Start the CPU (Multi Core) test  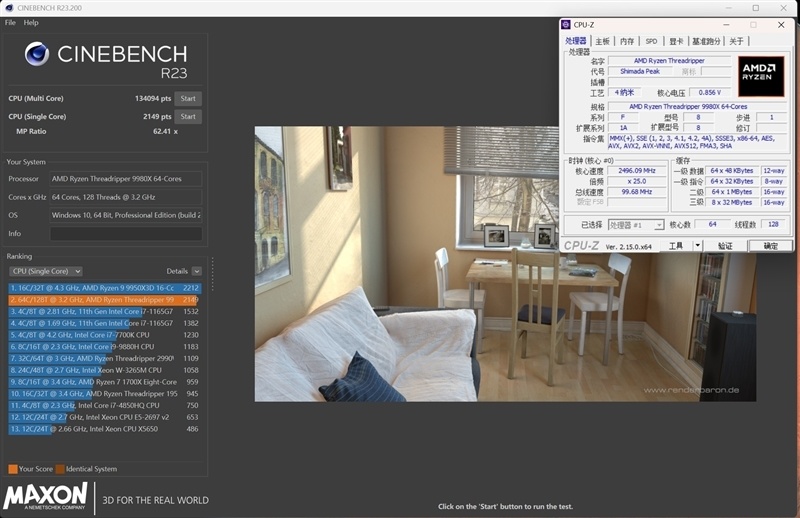187,98
